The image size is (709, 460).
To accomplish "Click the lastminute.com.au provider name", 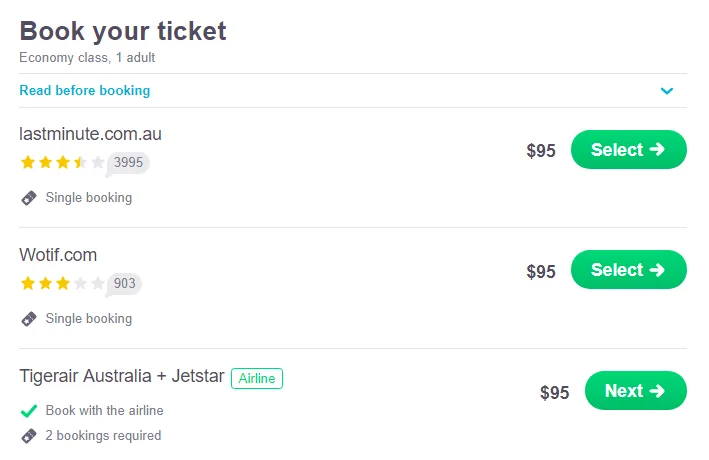I will click(x=90, y=134).
